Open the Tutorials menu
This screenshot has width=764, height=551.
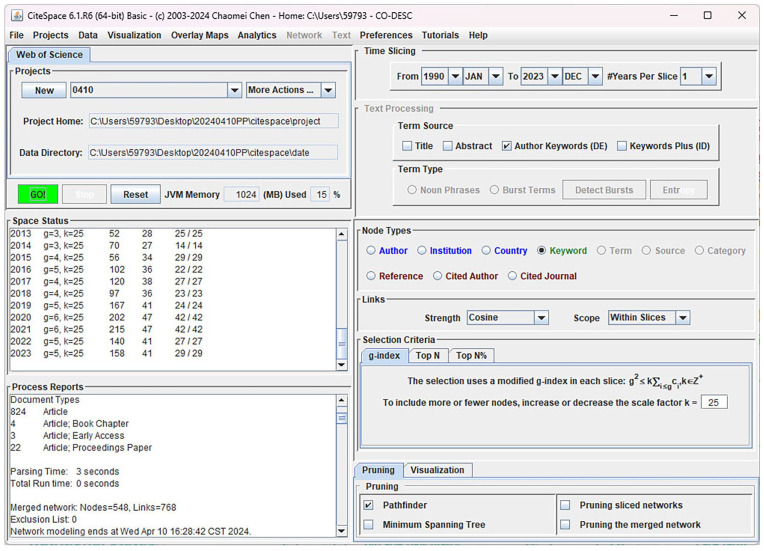pos(440,35)
